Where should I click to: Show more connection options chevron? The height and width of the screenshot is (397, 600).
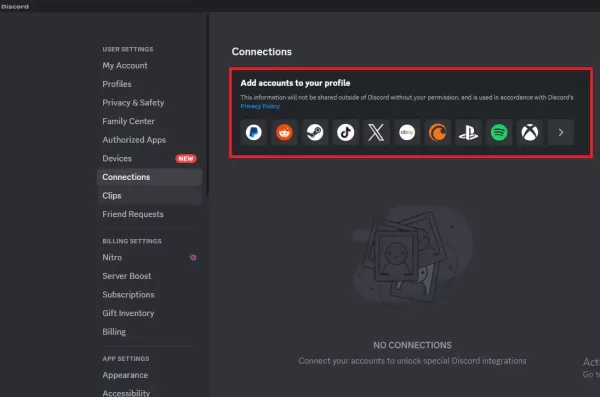coord(561,132)
